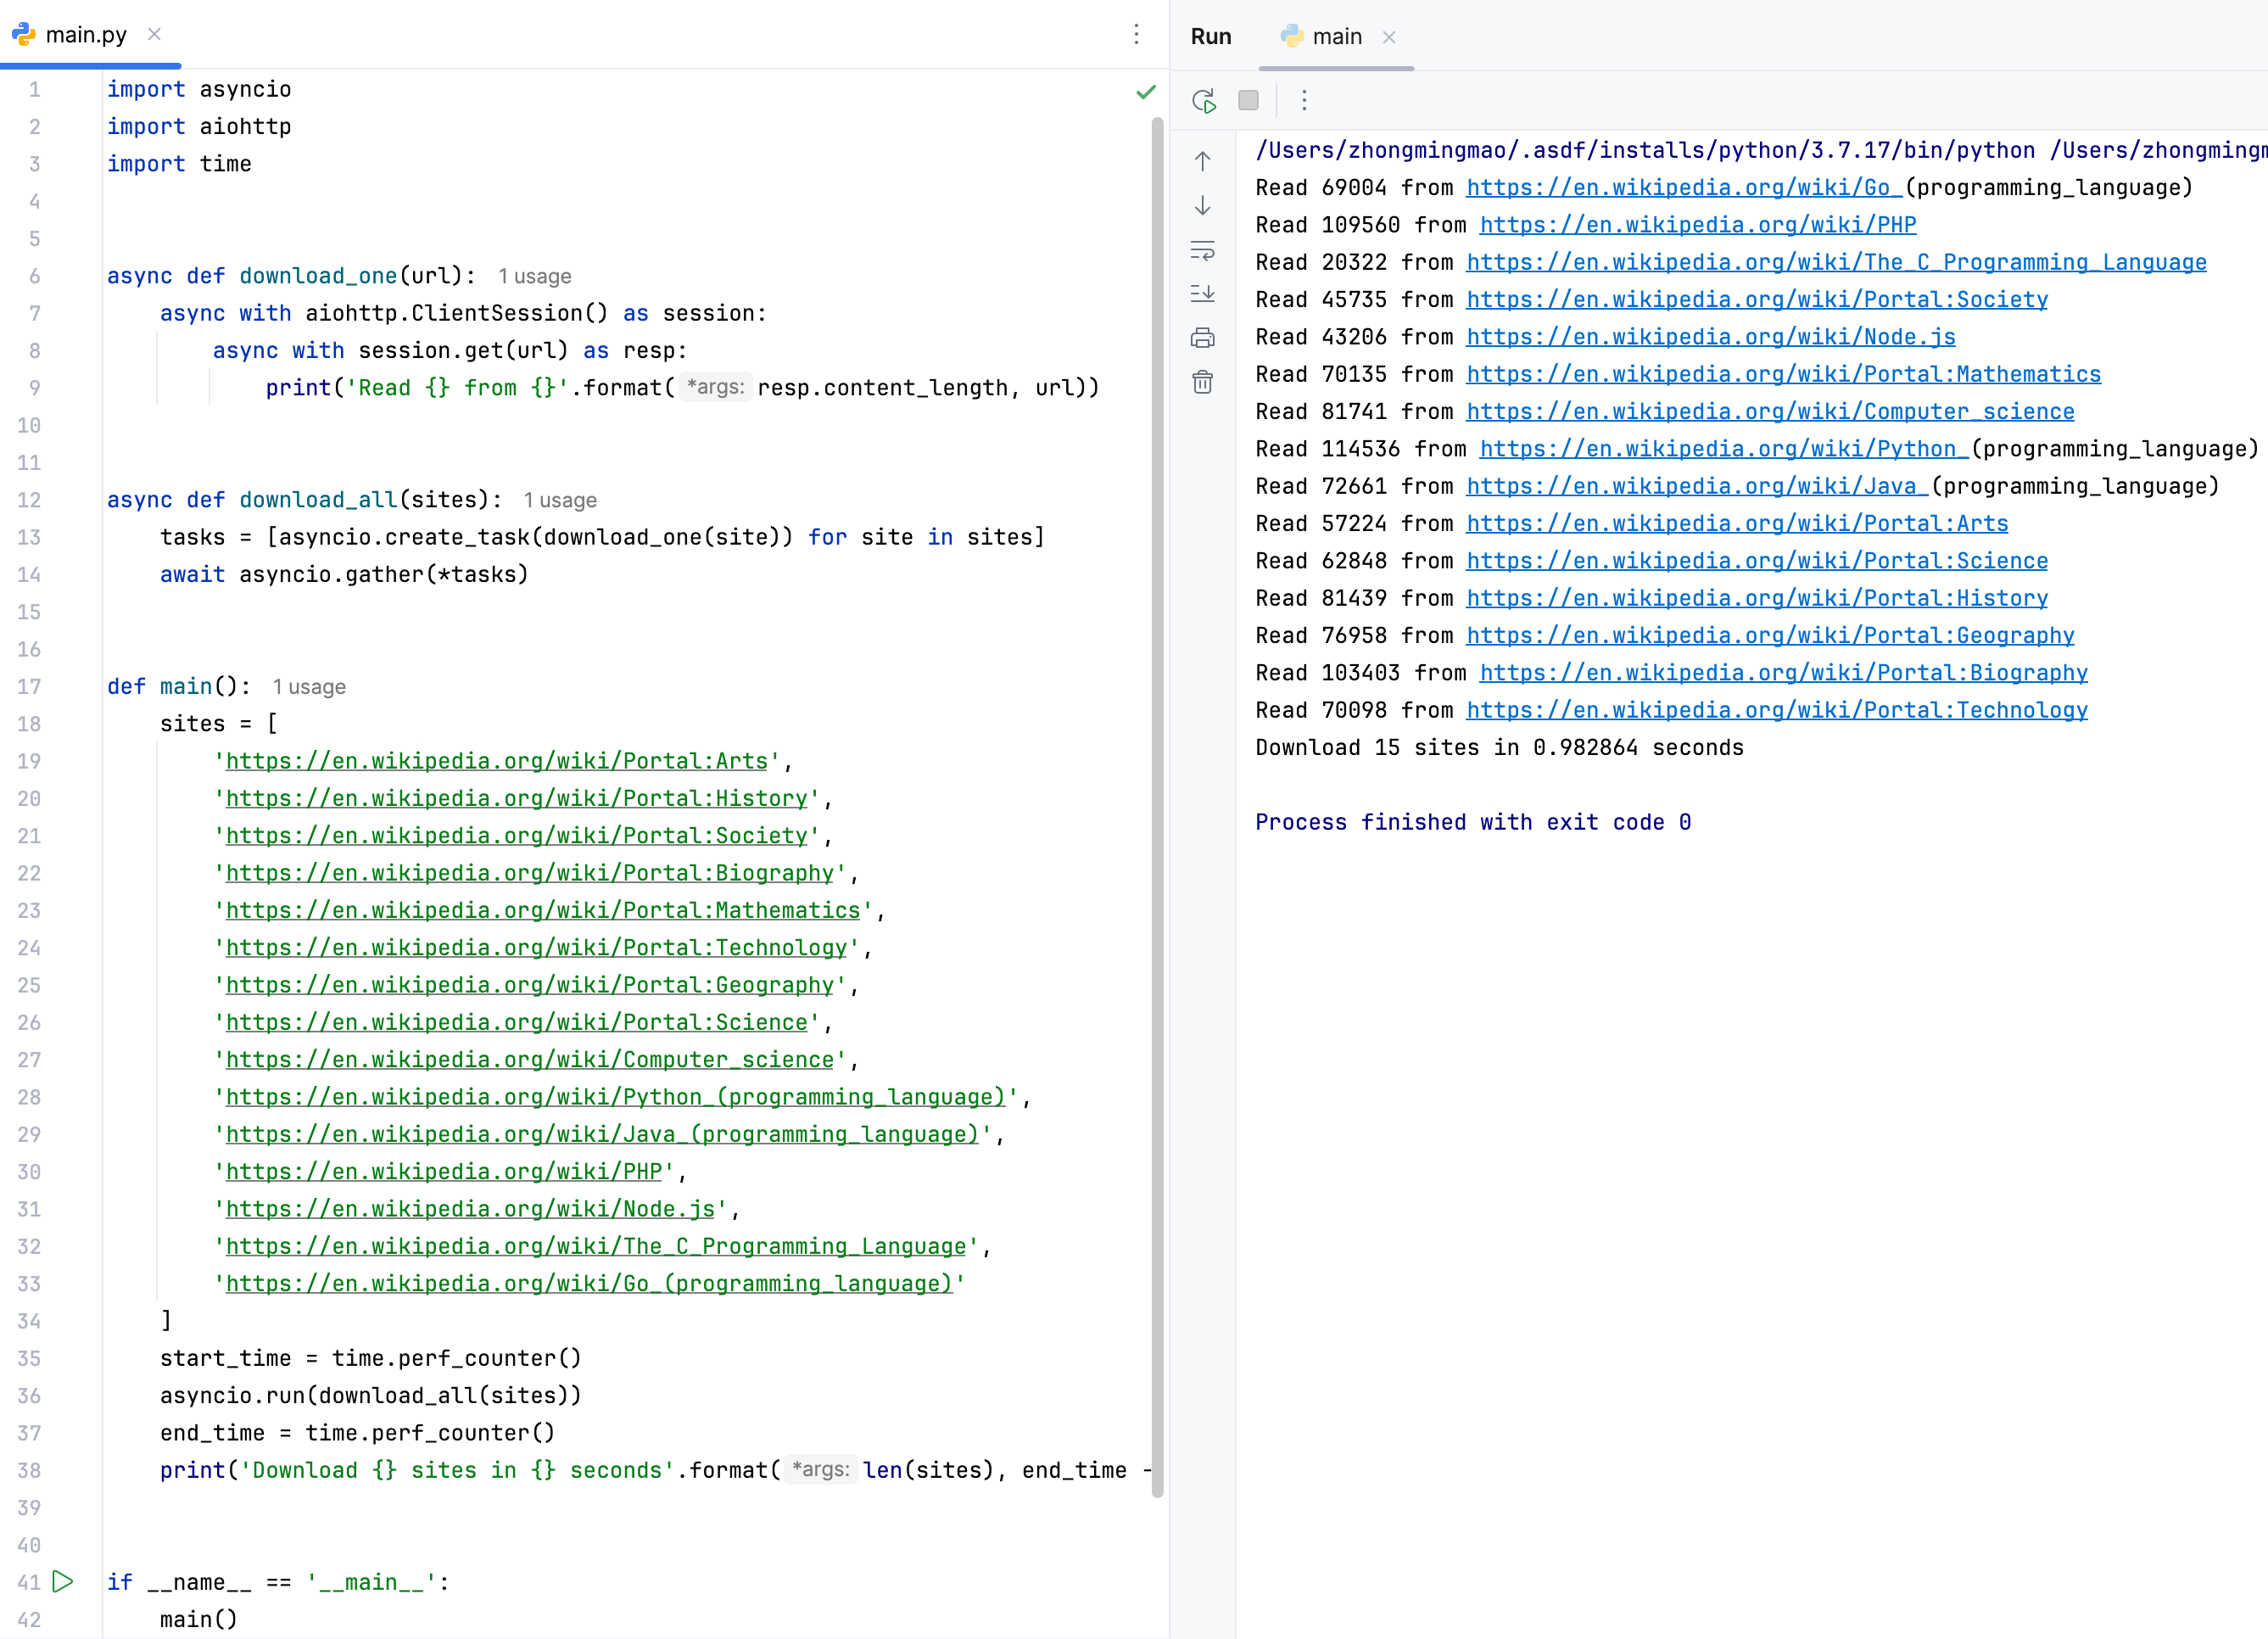Toggle soft-wrap in Run console
Screen dimensions: 2268x1639
pos(1202,250)
